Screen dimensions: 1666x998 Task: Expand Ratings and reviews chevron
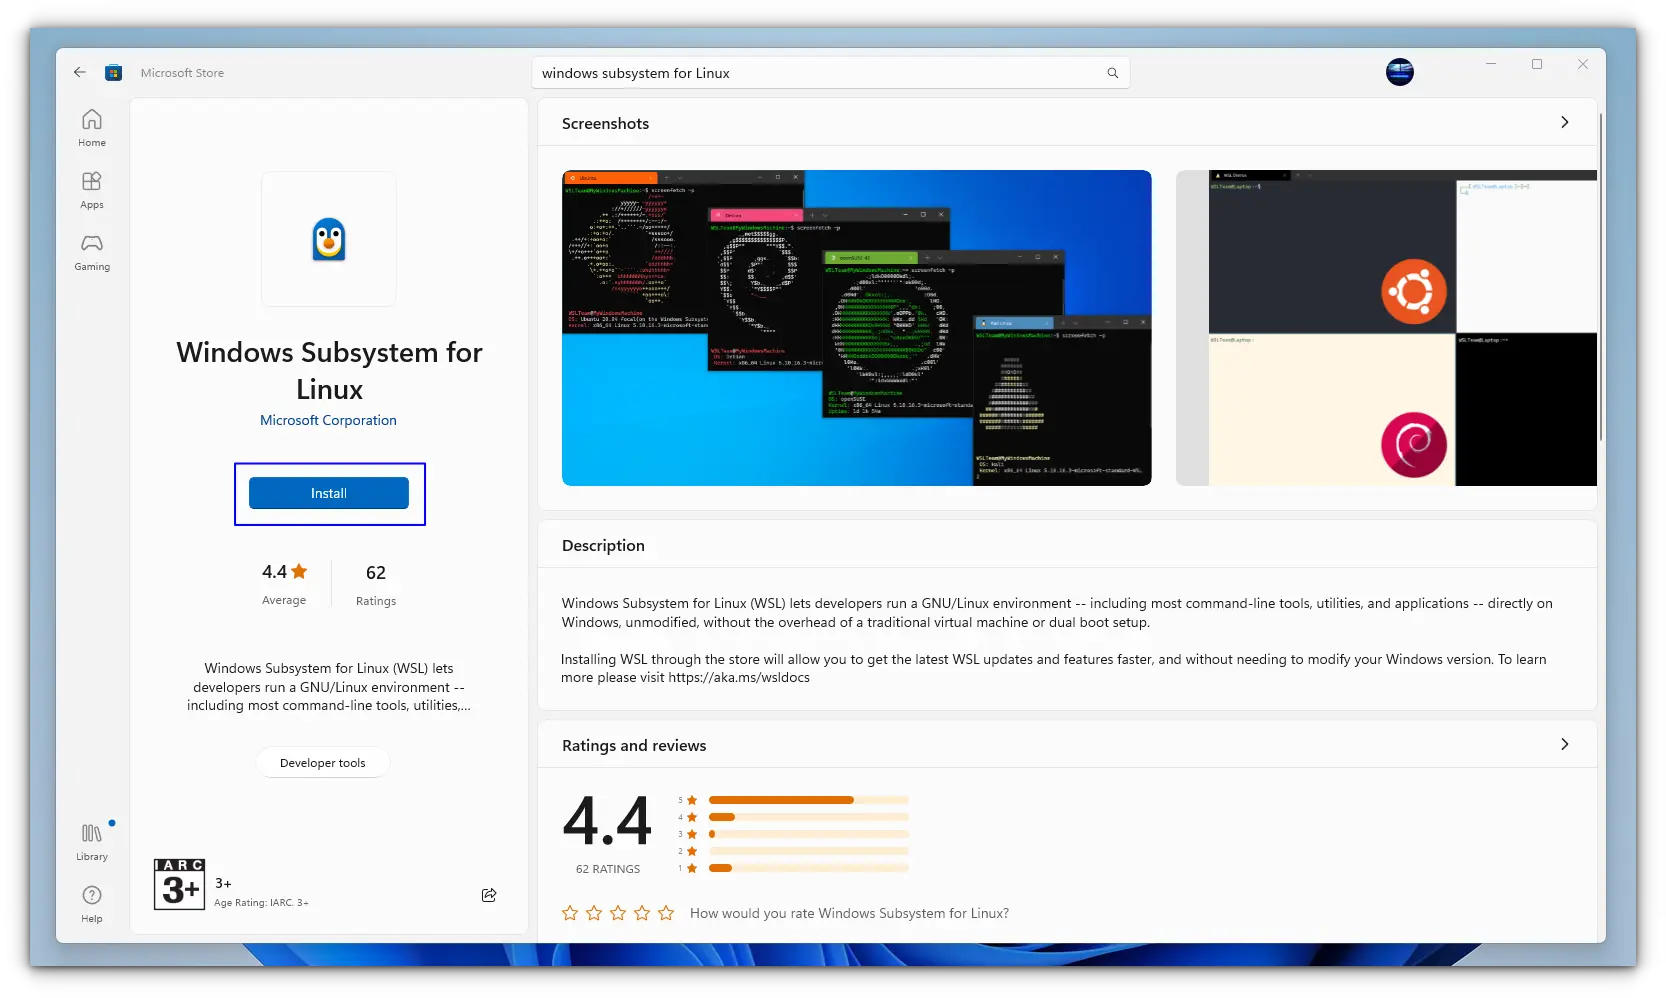pyautogui.click(x=1565, y=744)
